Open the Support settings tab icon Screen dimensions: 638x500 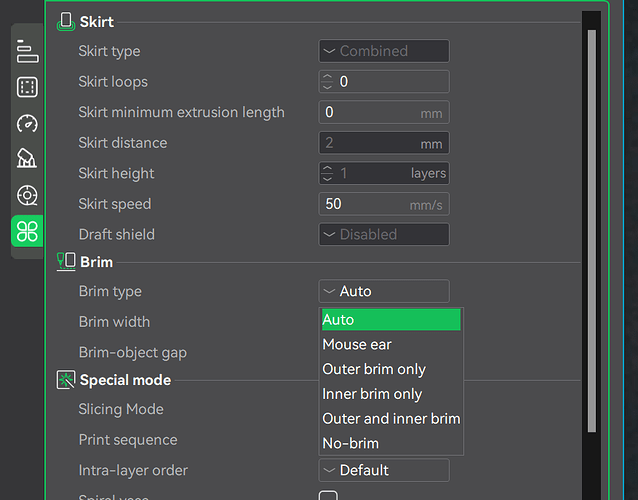pos(28,159)
